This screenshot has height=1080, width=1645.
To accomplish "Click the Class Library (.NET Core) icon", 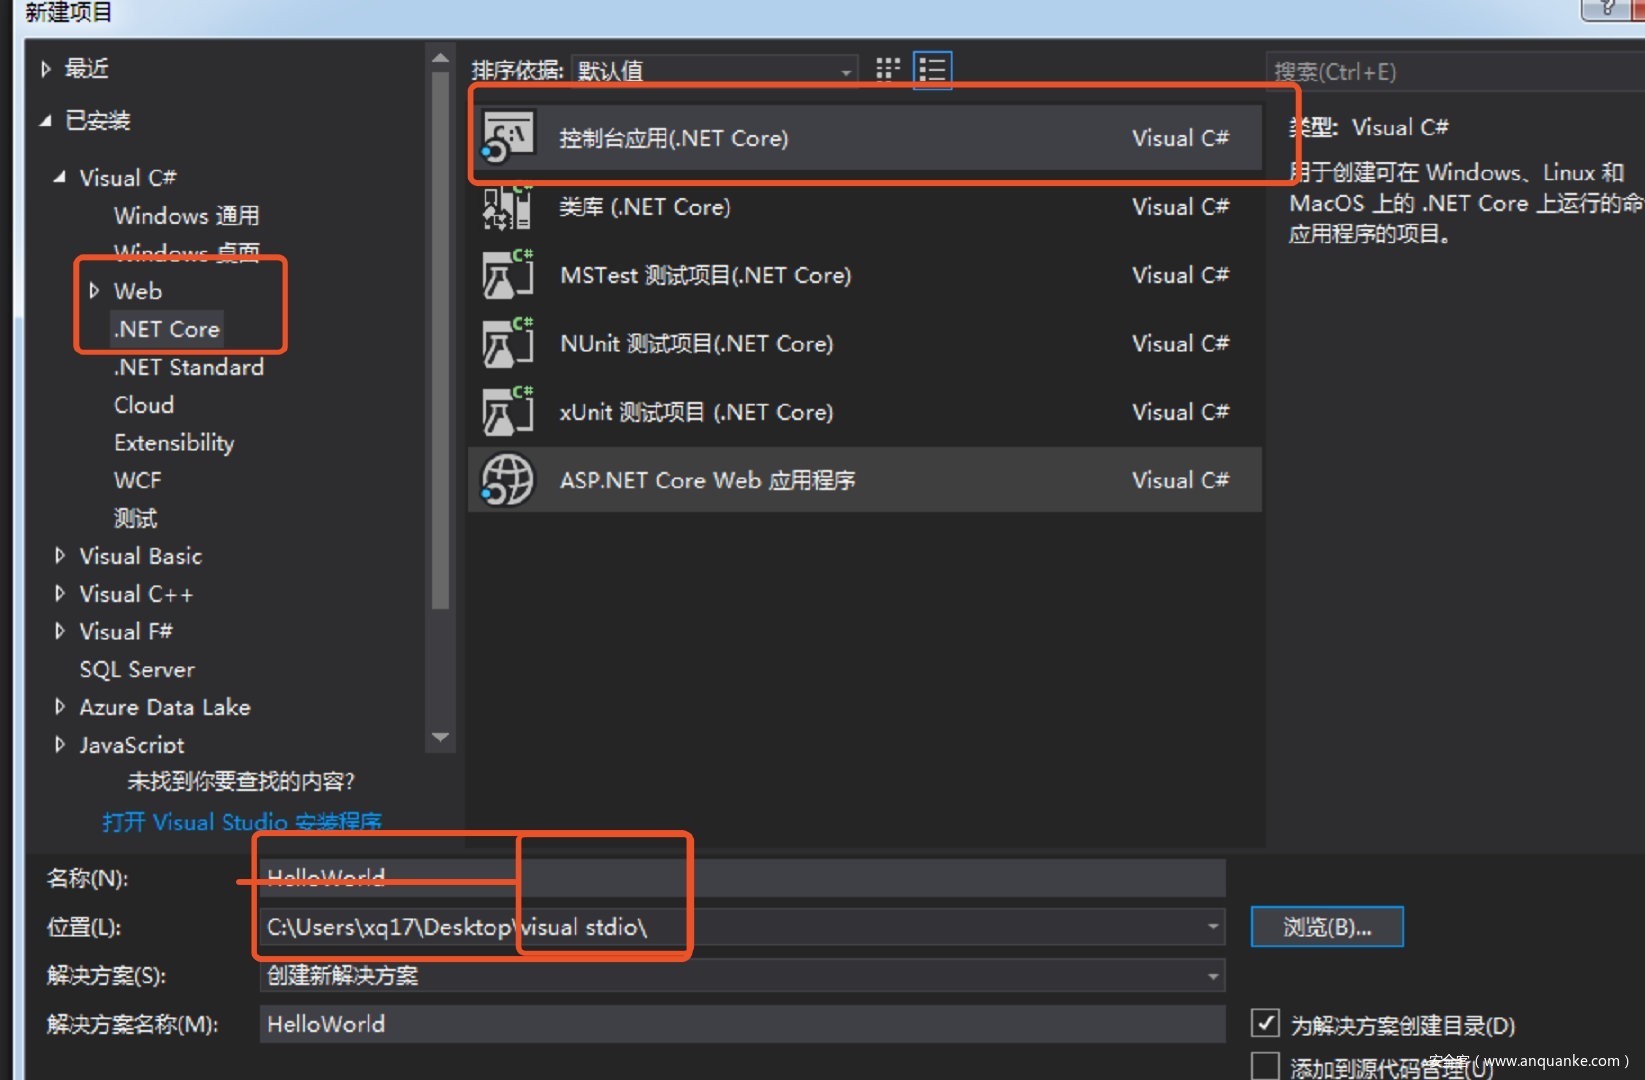I will 508,207.
